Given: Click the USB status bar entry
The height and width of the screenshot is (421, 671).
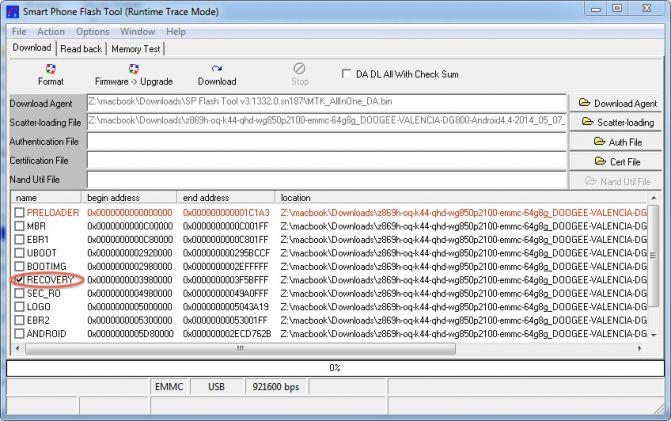Looking at the screenshot, I should (217, 387).
